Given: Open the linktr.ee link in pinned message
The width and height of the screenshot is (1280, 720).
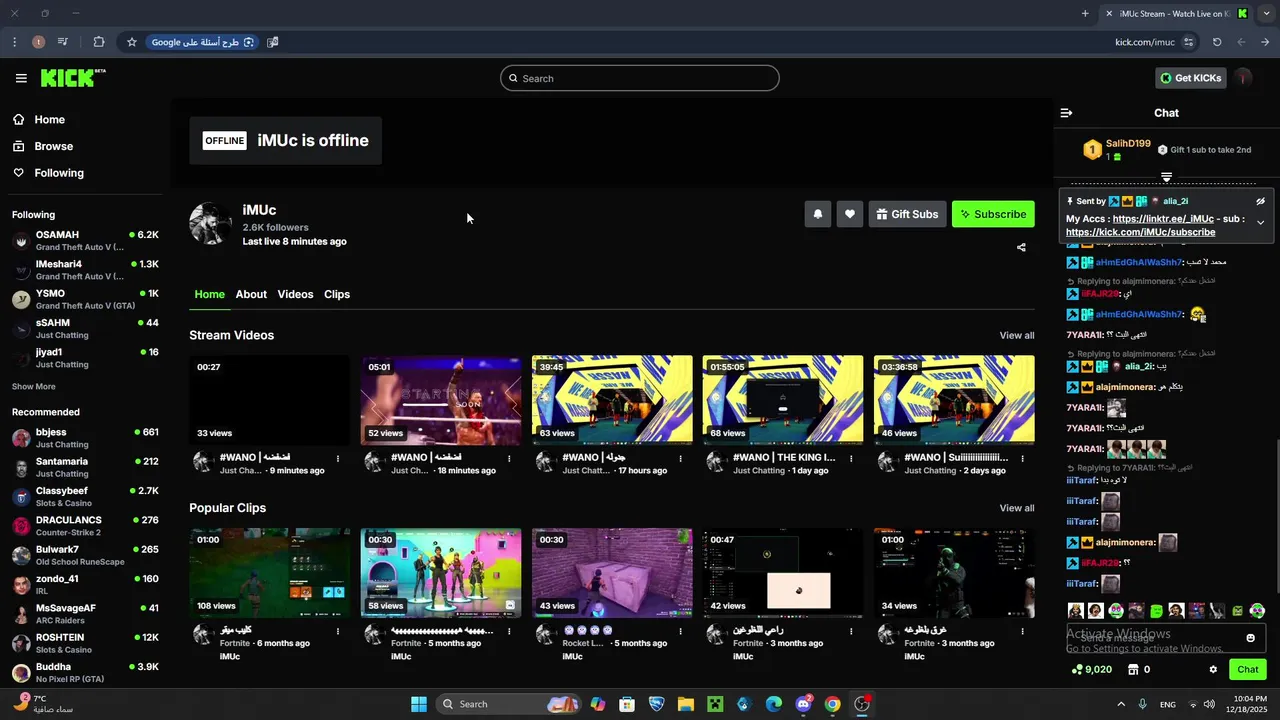Looking at the screenshot, I should 1163,219.
